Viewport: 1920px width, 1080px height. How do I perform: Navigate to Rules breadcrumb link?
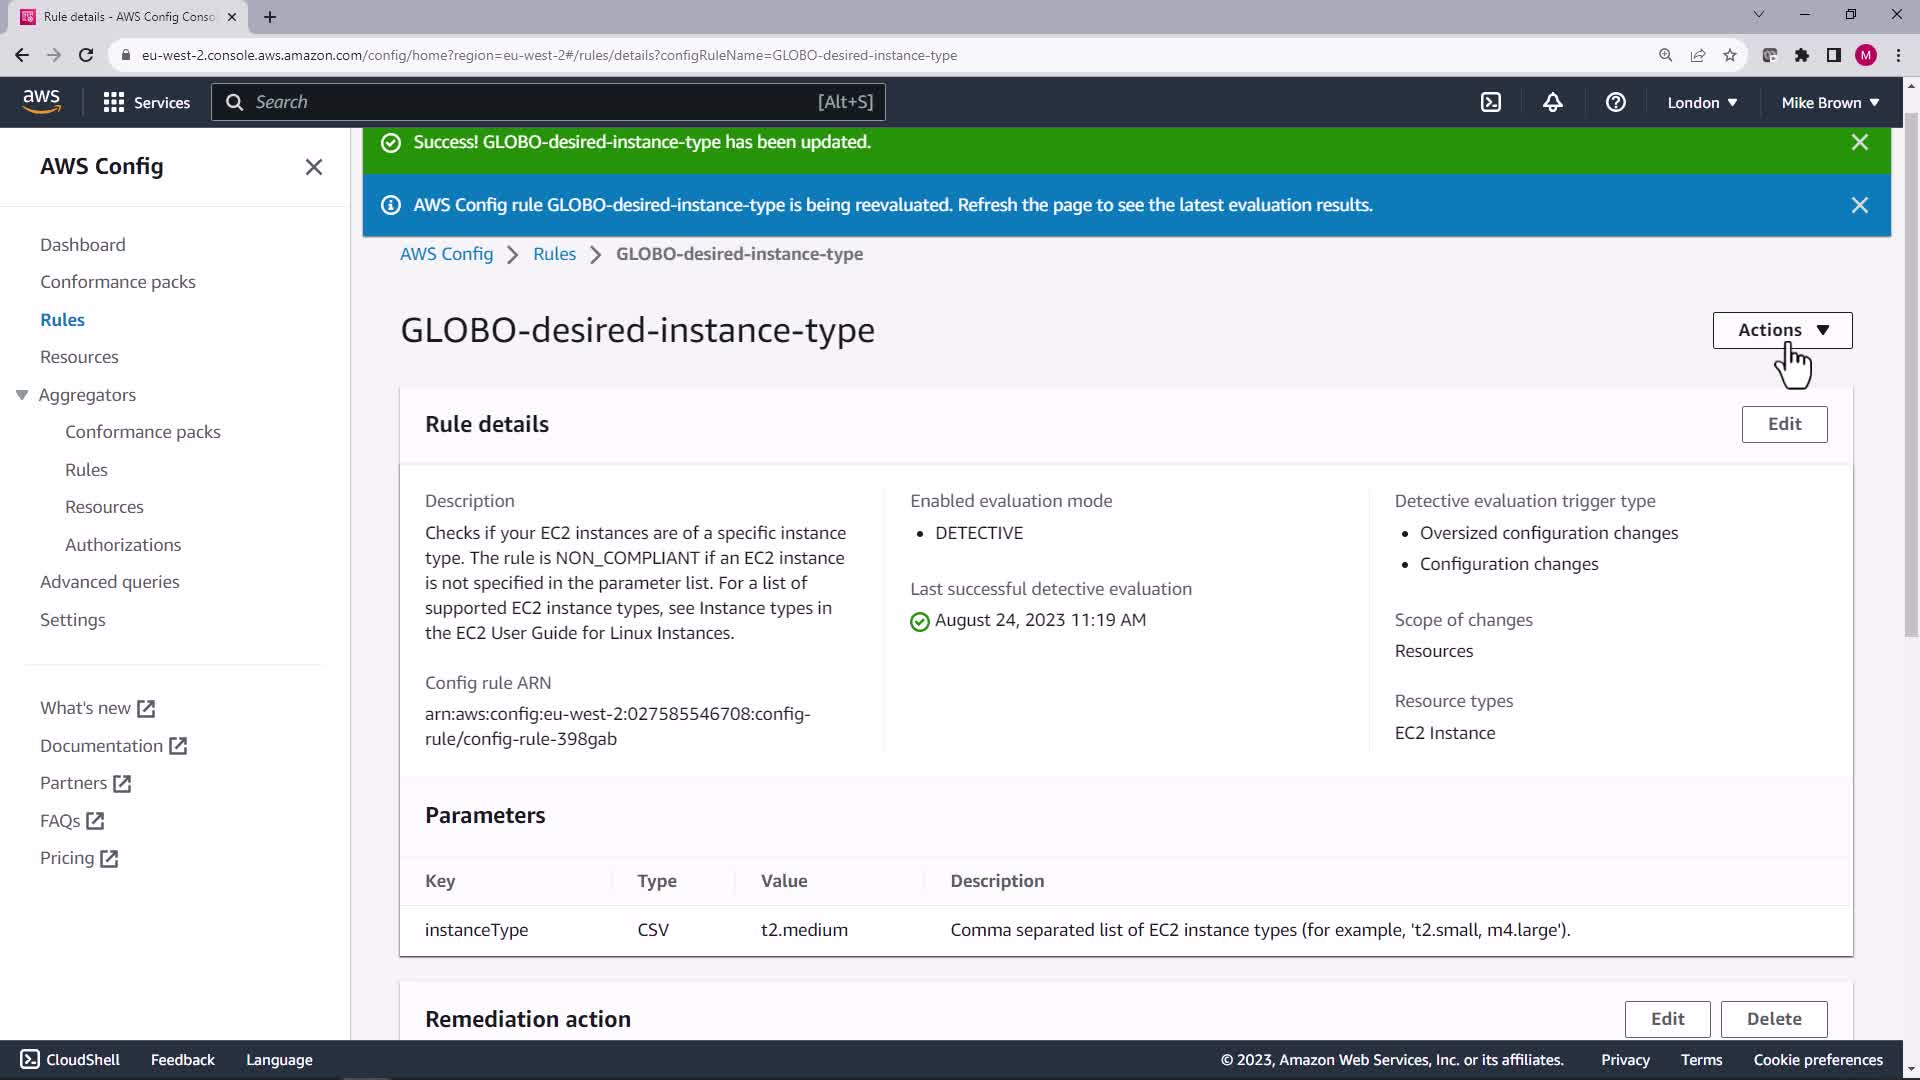coord(554,254)
